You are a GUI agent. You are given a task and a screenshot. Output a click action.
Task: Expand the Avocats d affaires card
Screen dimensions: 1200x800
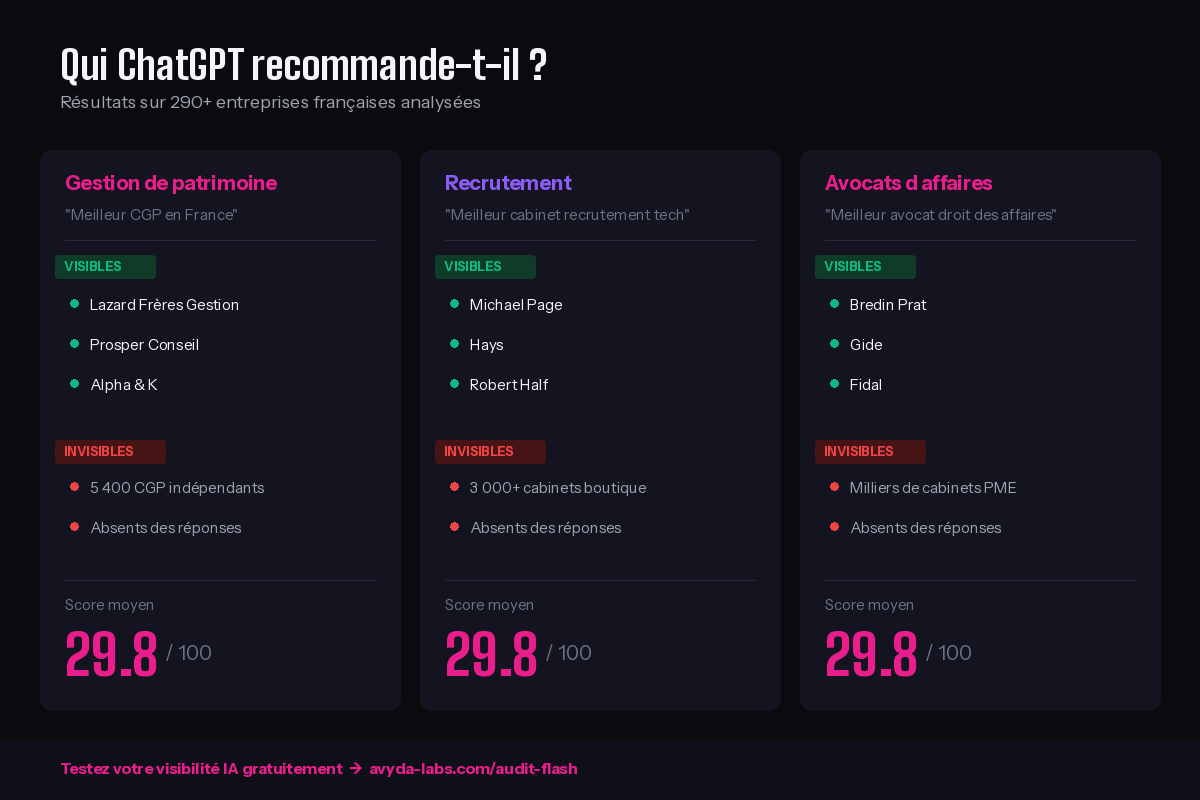coord(980,430)
